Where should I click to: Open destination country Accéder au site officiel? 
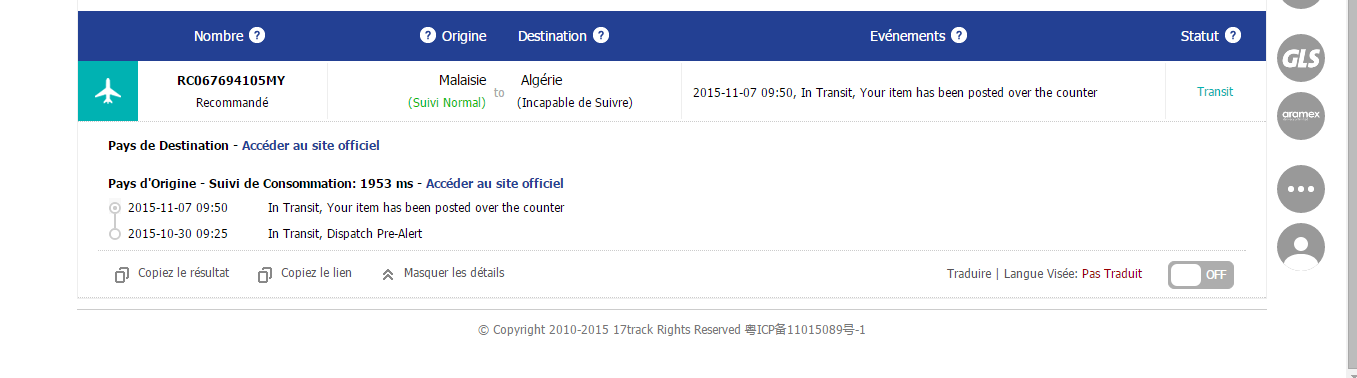click(311, 146)
